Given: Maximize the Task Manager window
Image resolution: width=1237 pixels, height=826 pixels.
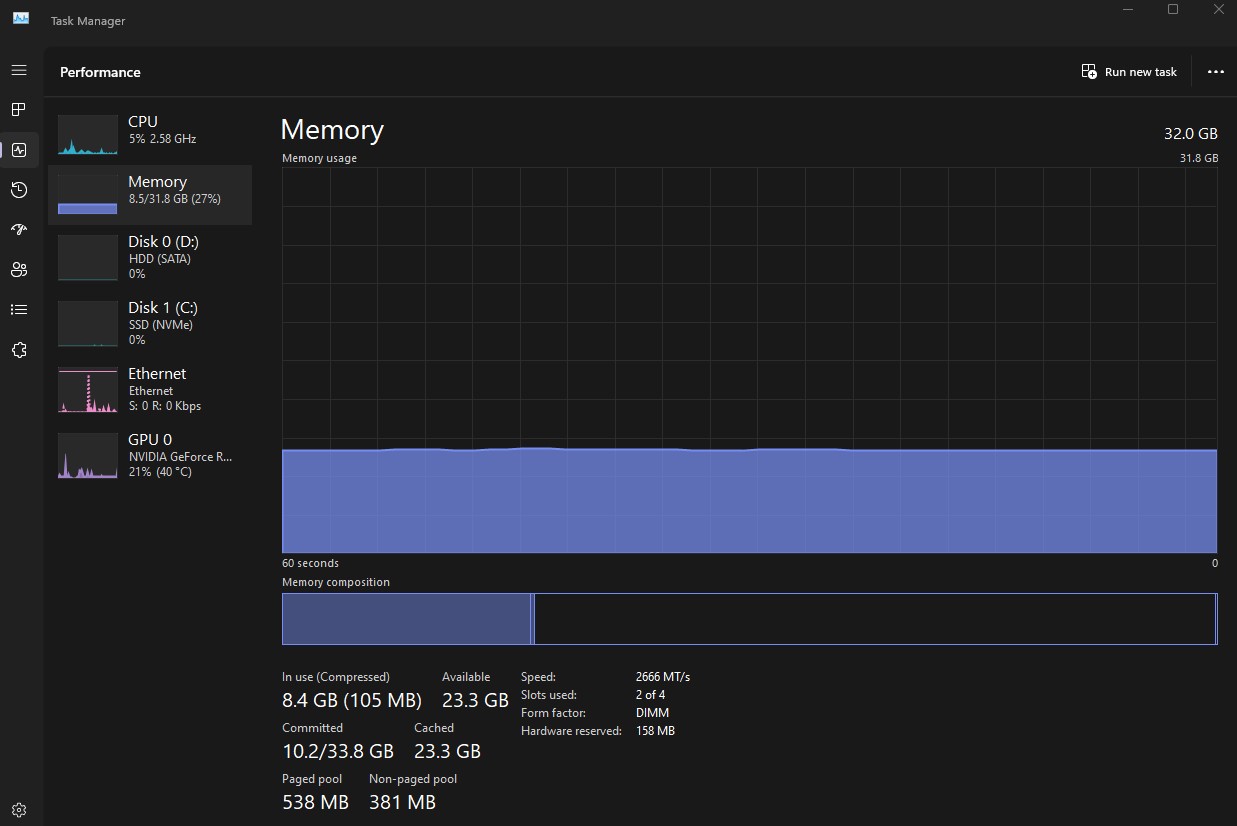Looking at the screenshot, I should [1173, 10].
